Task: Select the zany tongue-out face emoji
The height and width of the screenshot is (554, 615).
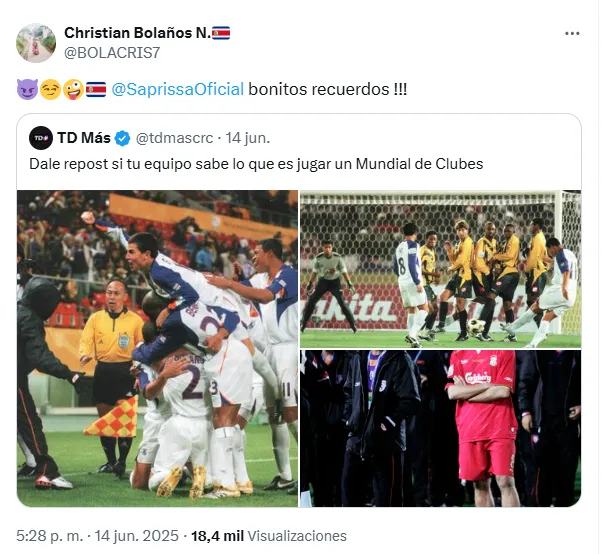Action: [72, 90]
